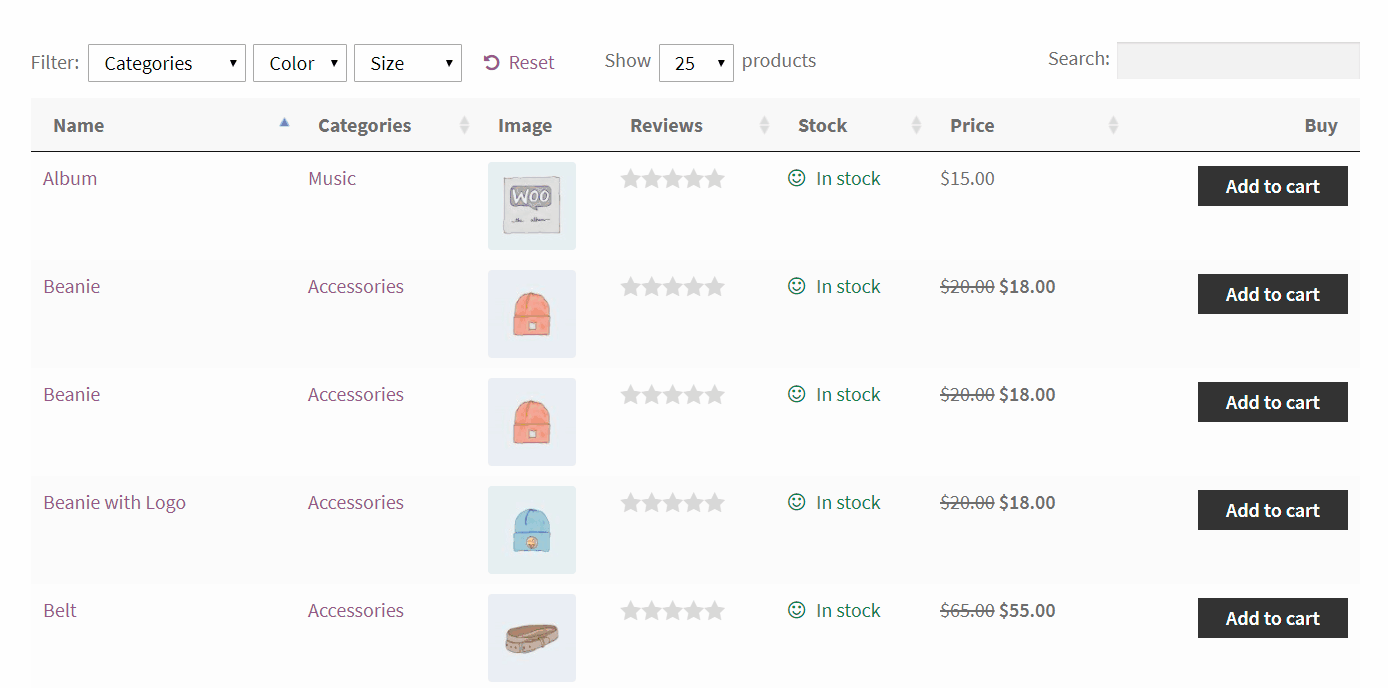Sort by Reviews column arrows
Screen dimensions: 1388x688
point(764,125)
